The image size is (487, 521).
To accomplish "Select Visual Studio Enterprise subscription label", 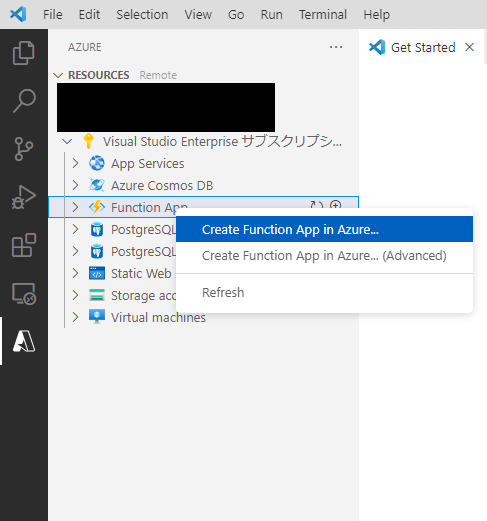I will [222, 141].
